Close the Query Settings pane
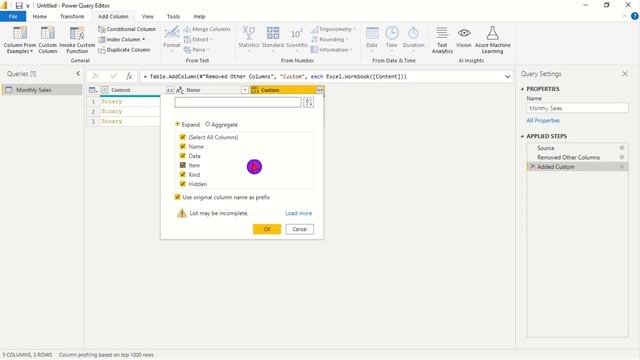This screenshot has height=360, width=640. (x=625, y=73)
